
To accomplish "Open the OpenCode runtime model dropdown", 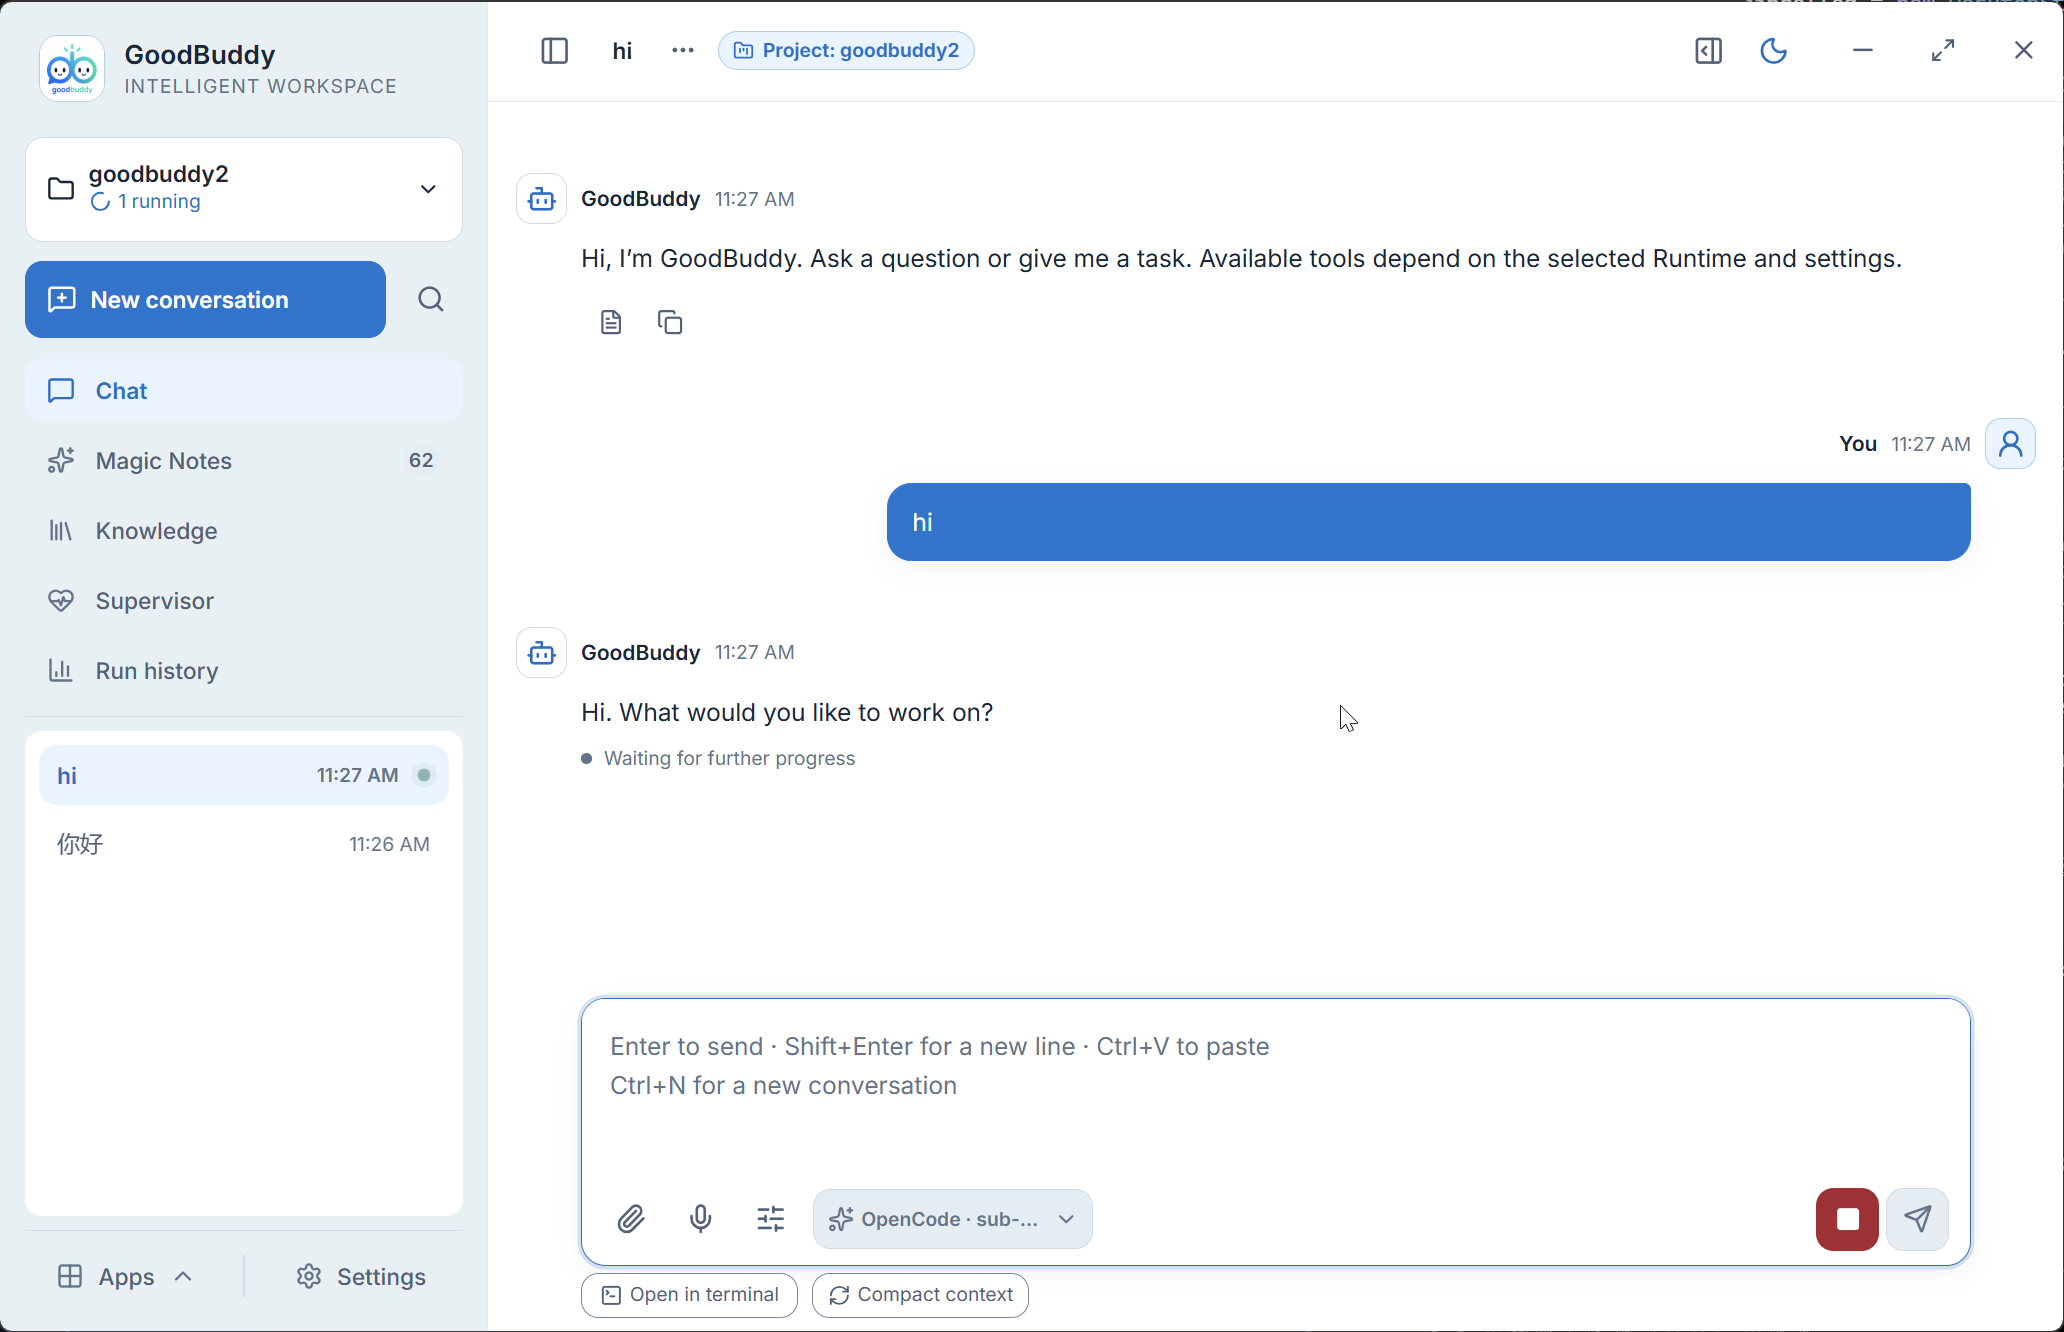I will tap(953, 1219).
